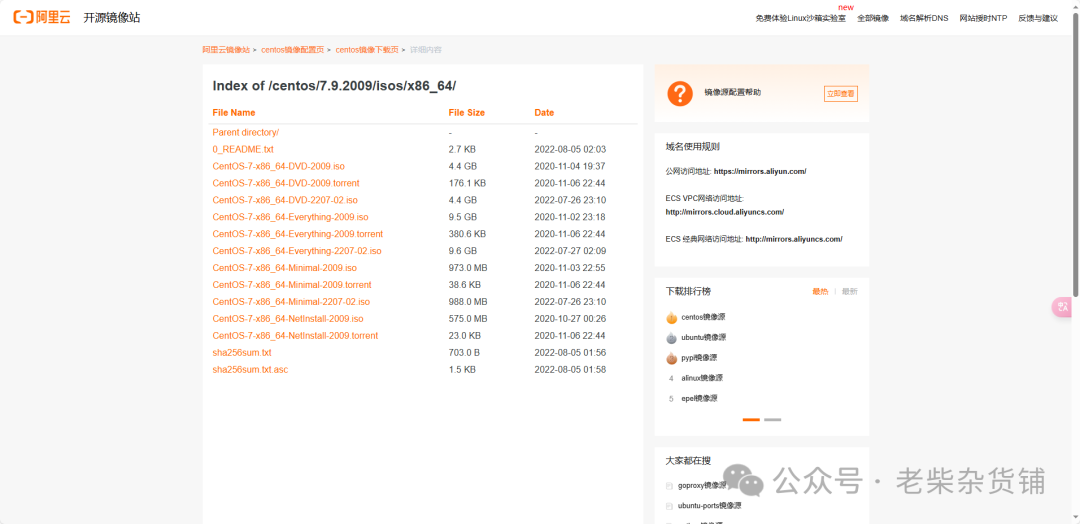Click 开源镜像站 site title

pyautogui.click(x=112, y=18)
